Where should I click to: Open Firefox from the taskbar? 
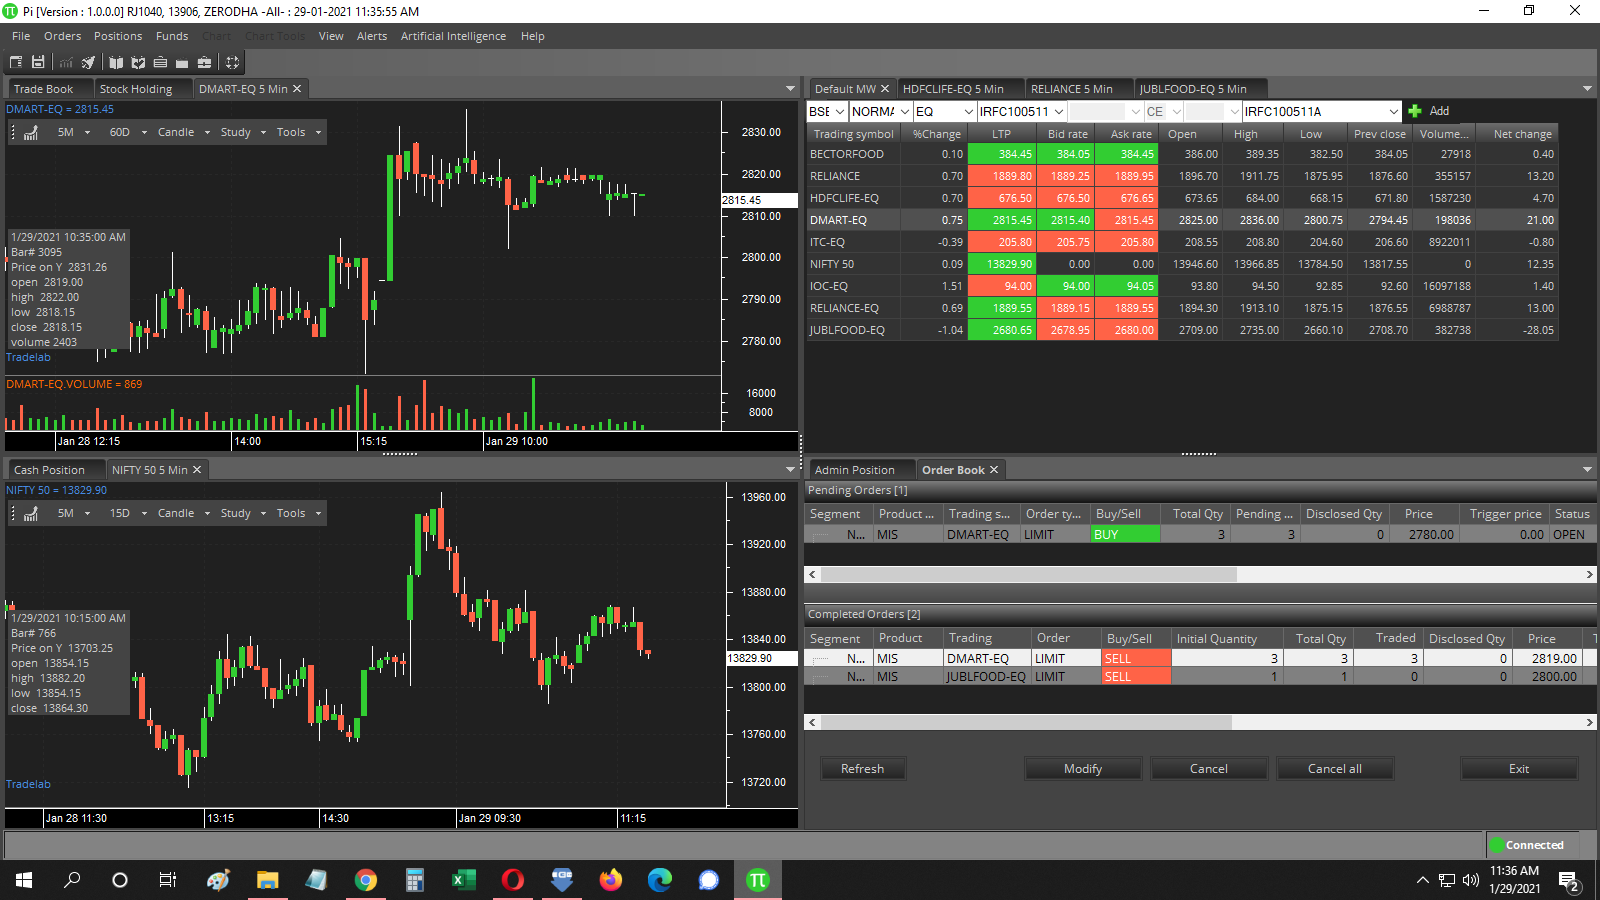610,880
